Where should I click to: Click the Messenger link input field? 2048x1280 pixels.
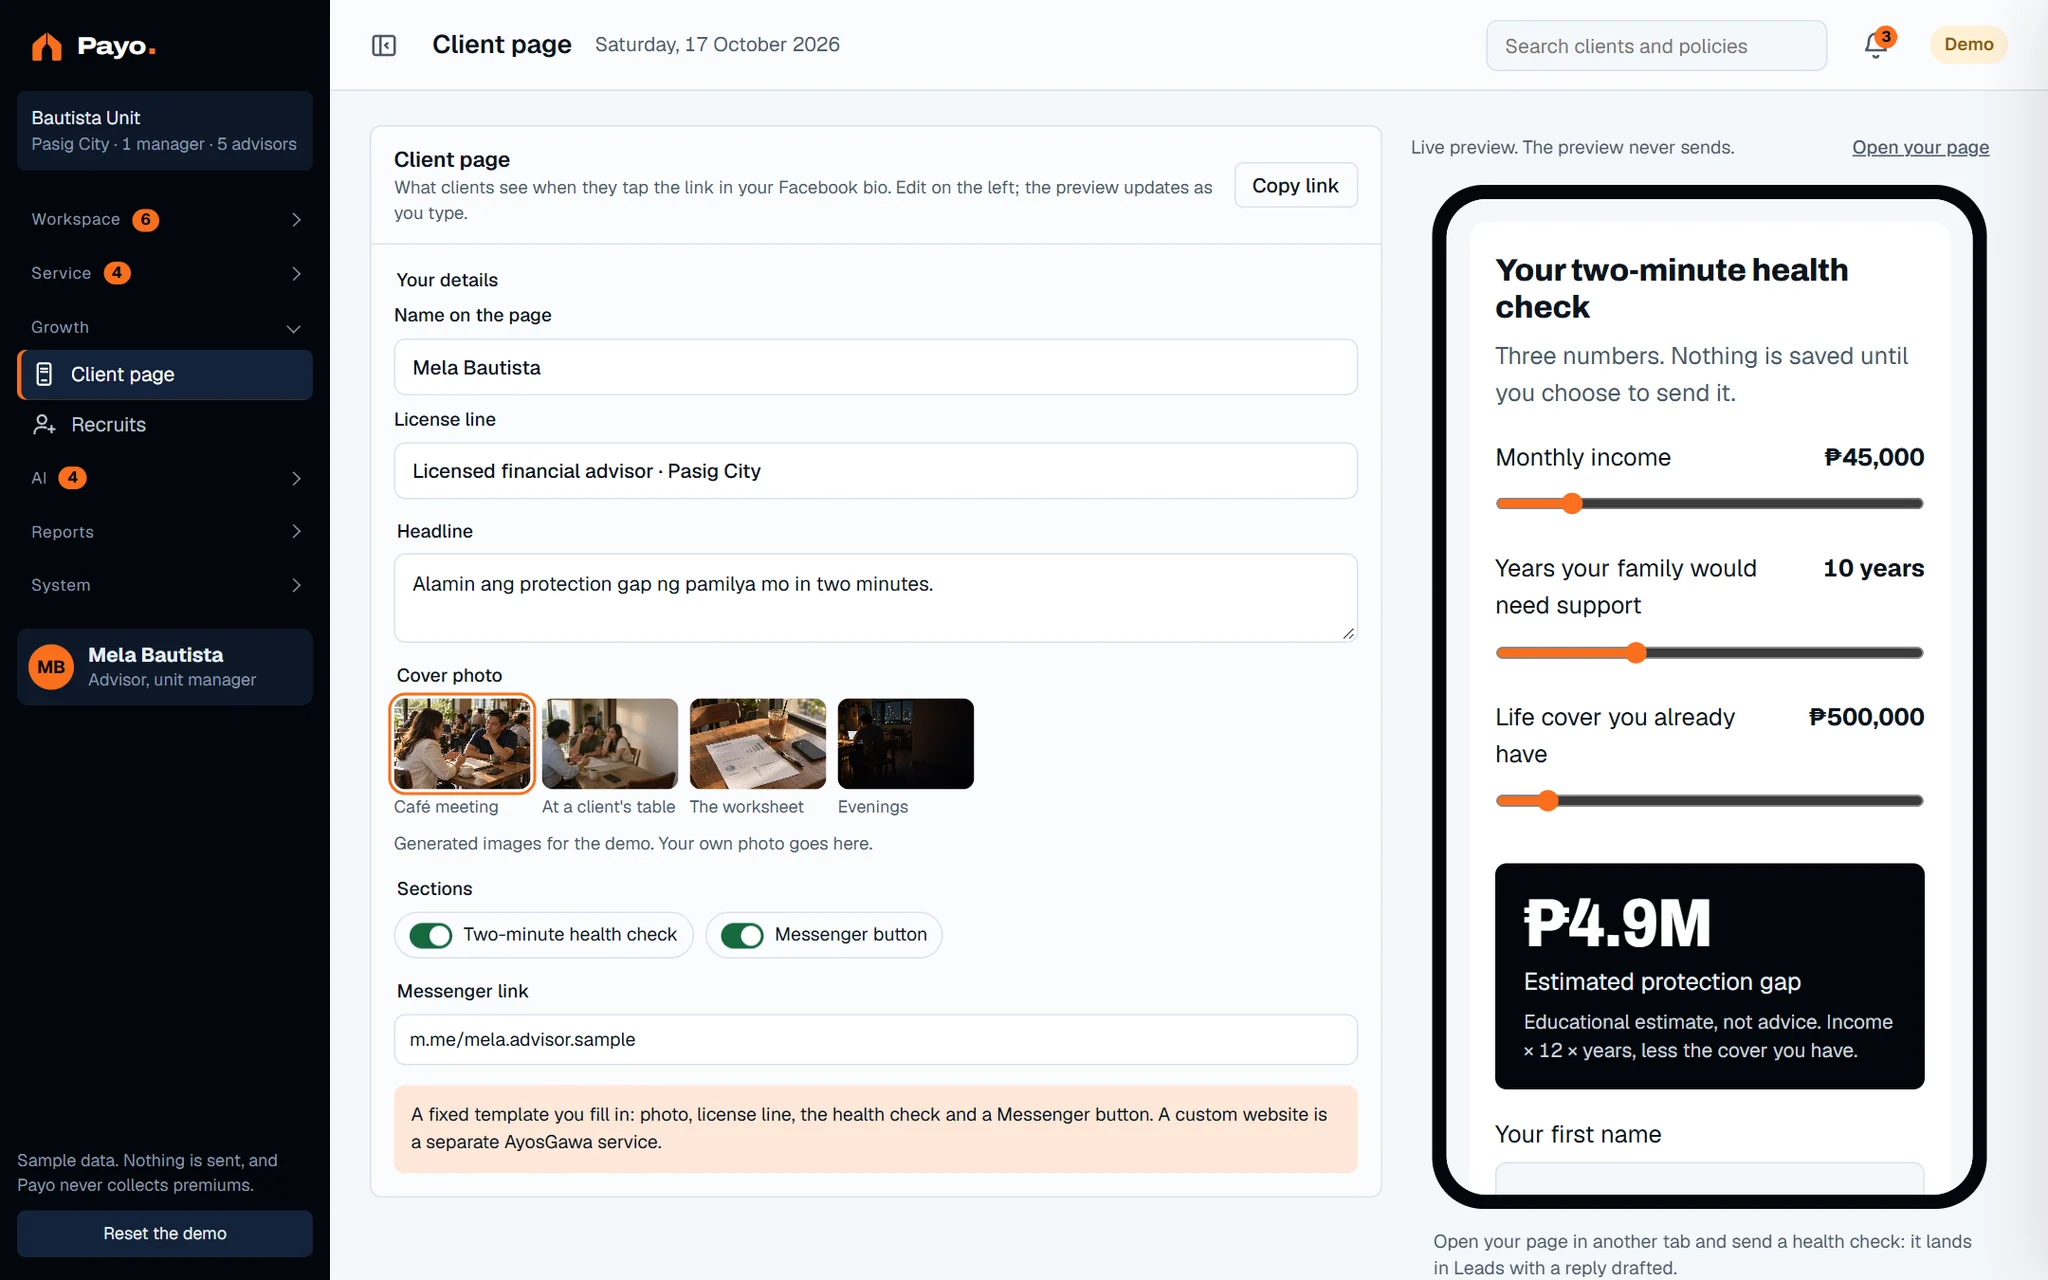(875, 1040)
